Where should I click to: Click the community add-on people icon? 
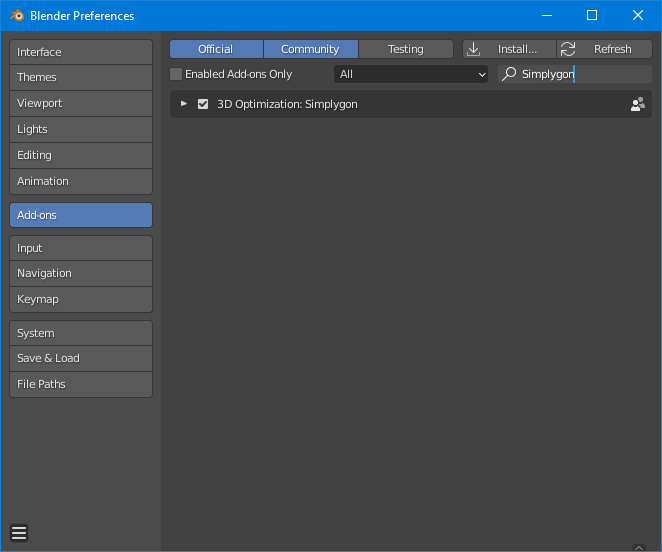(638, 104)
